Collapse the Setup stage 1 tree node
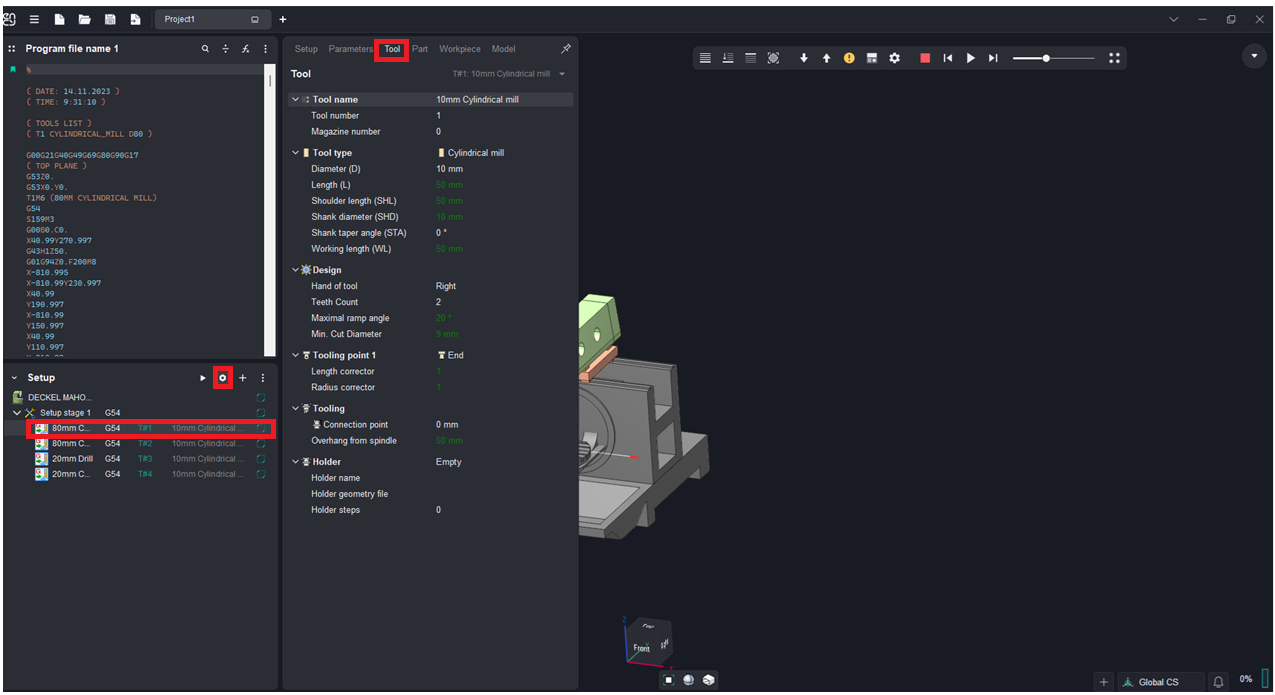Viewport: 1275px width, 695px height. [x=17, y=413]
